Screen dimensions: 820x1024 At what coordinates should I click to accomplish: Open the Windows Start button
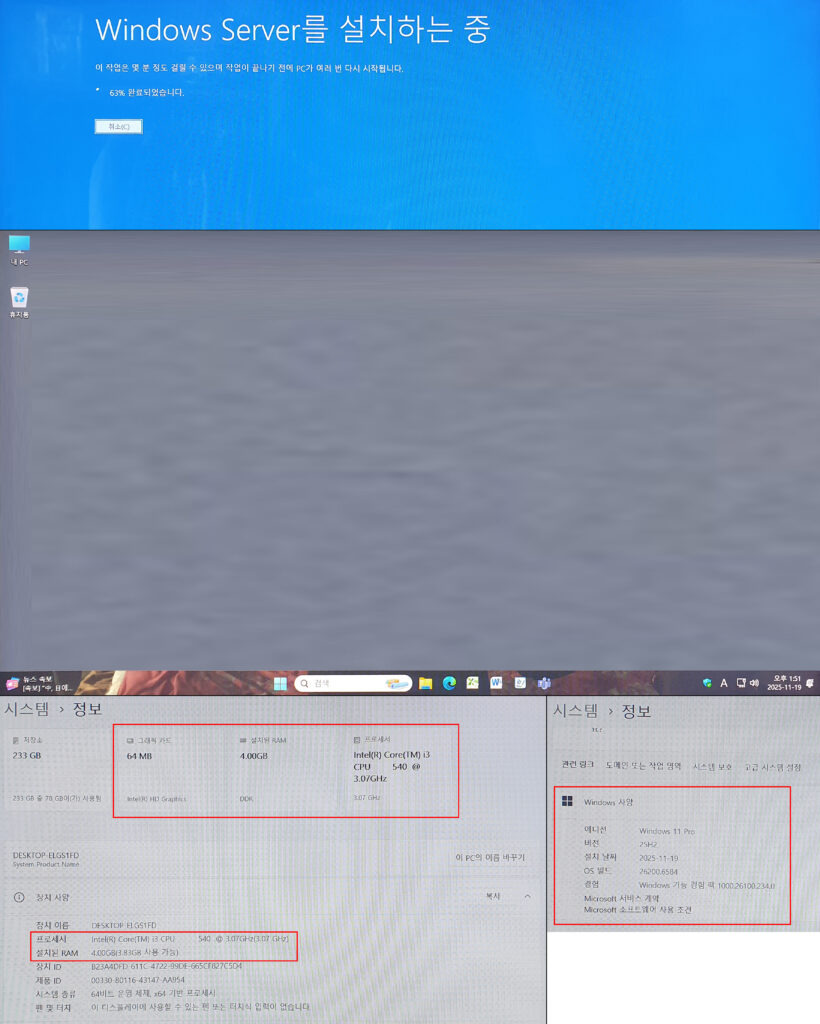[x=280, y=683]
